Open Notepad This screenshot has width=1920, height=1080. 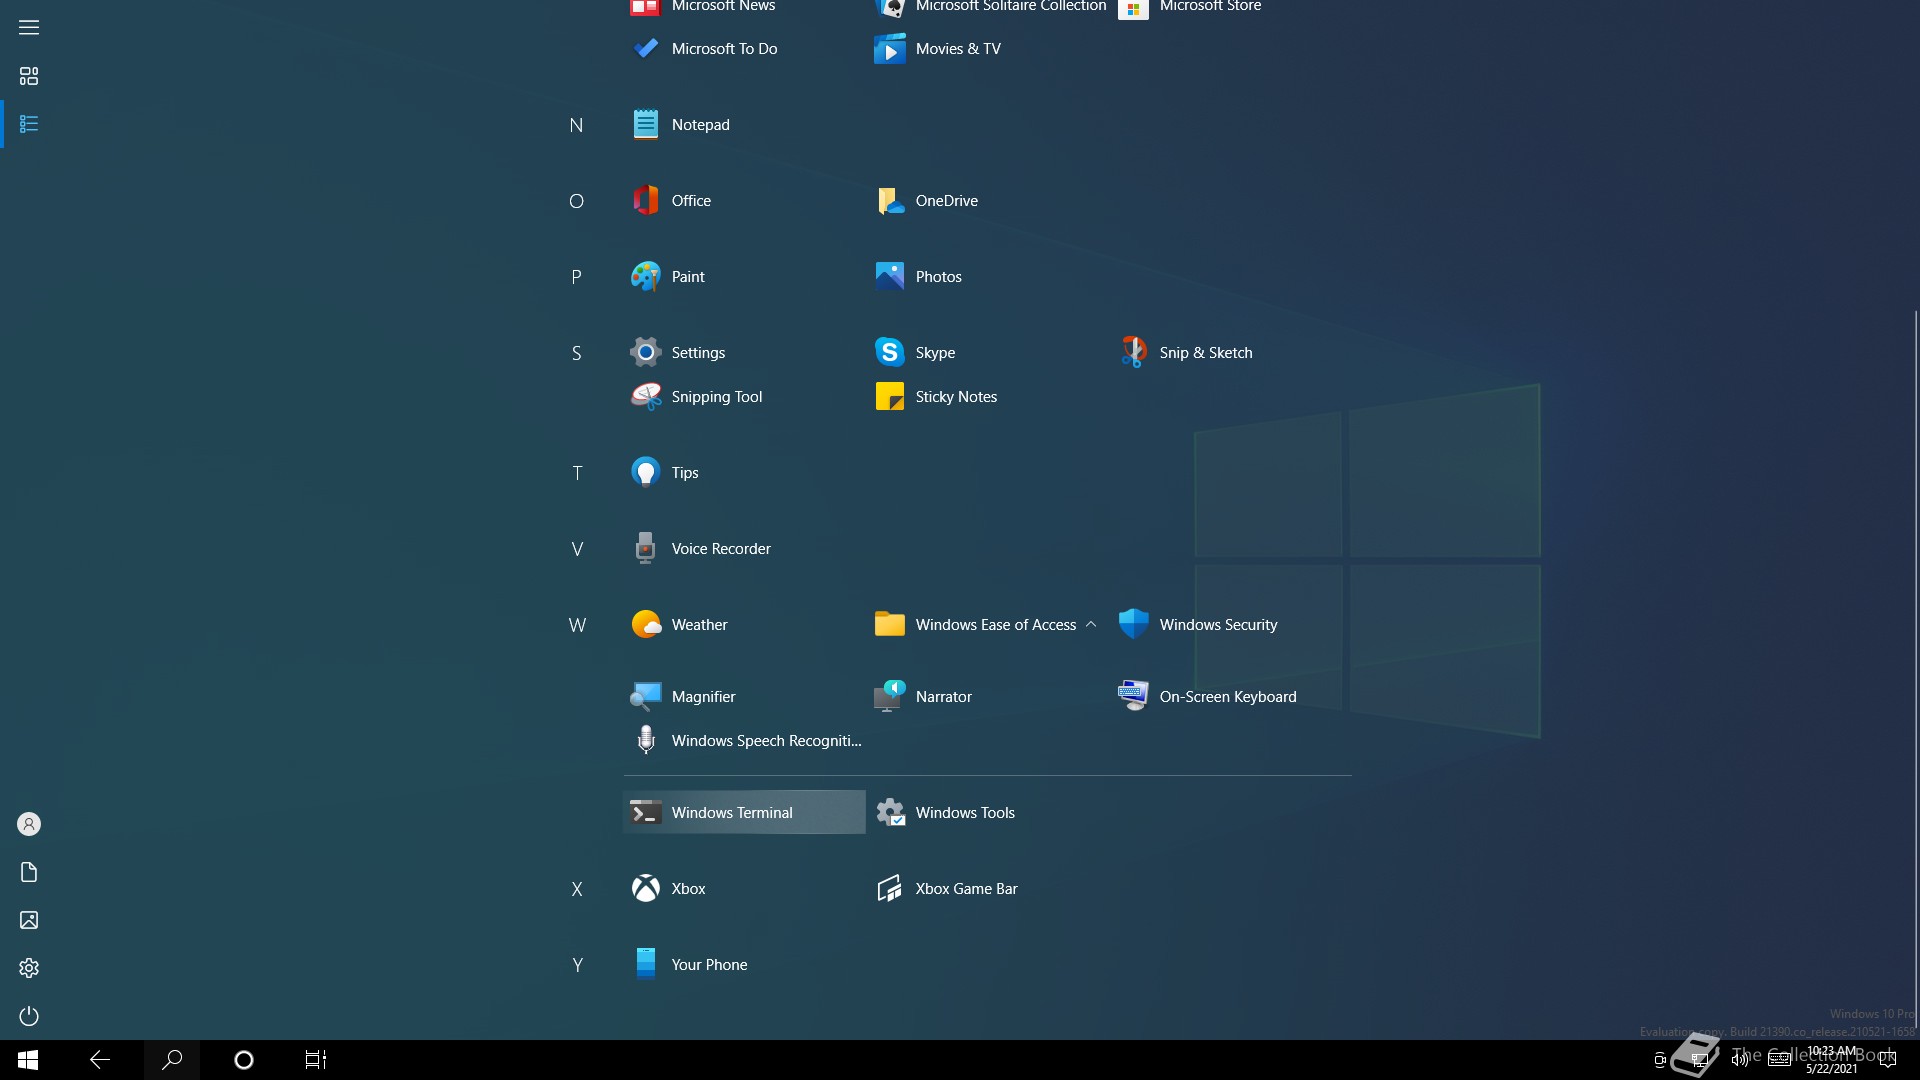pyautogui.click(x=744, y=124)
